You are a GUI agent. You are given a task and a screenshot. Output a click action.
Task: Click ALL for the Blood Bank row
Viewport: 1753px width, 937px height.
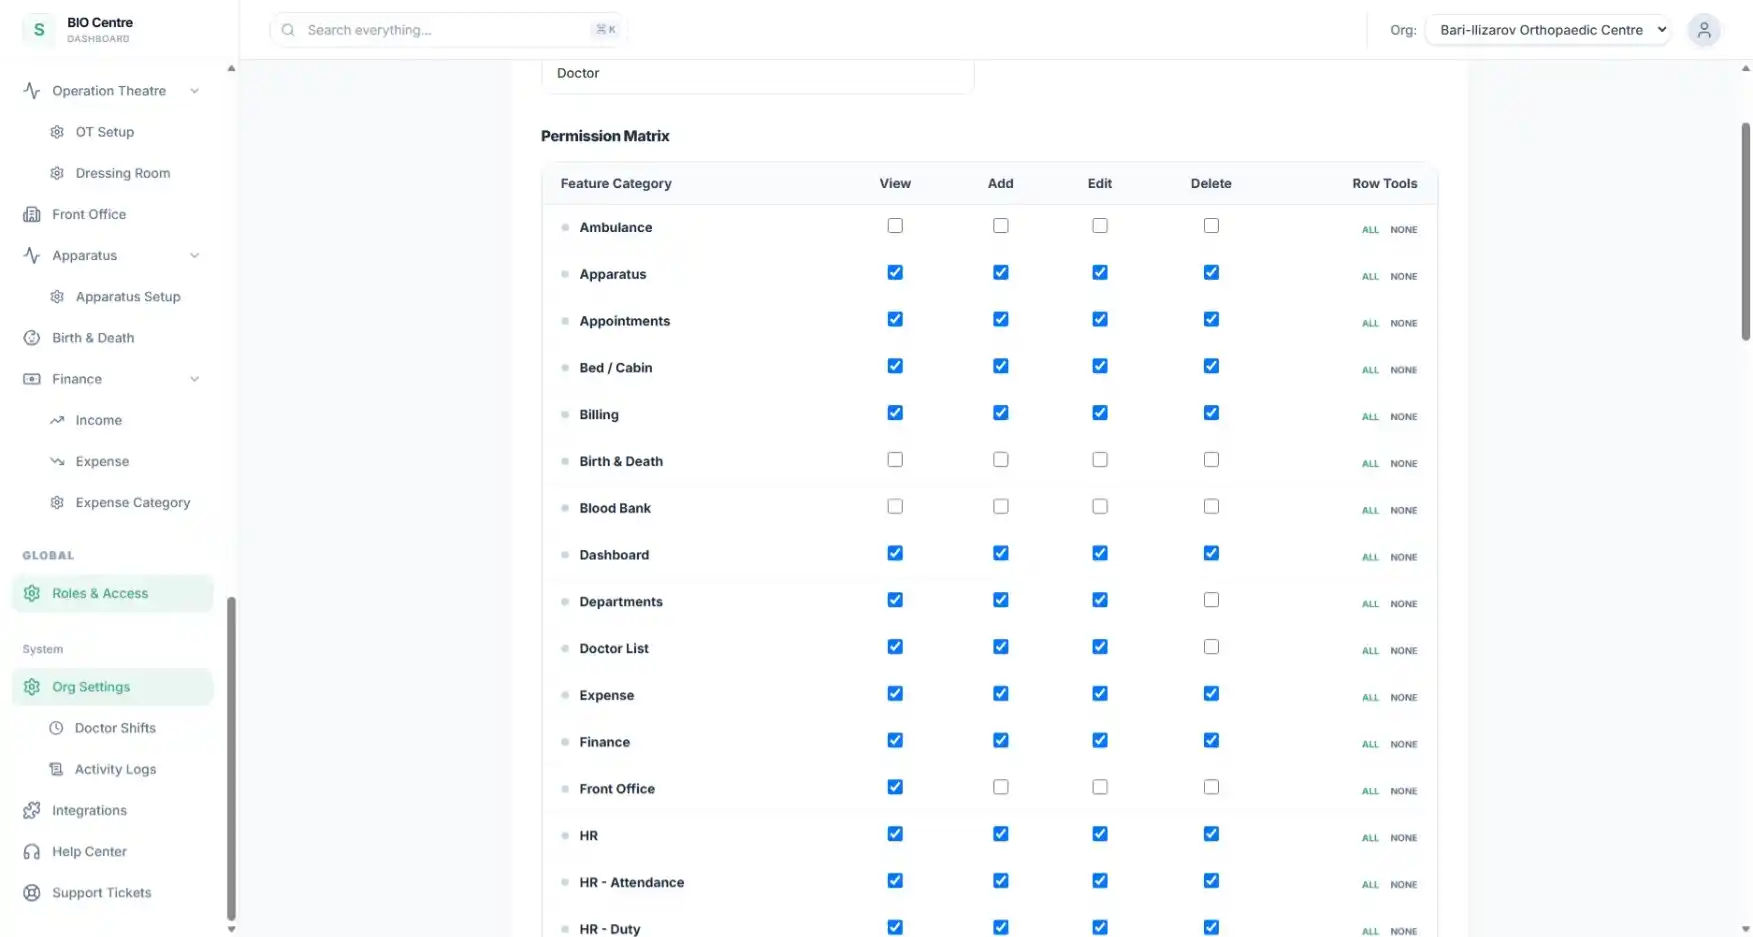pos(1370,511)
